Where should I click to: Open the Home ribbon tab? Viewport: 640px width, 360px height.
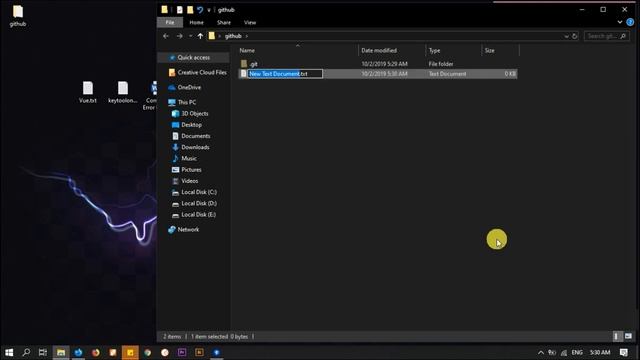point(196,22)
